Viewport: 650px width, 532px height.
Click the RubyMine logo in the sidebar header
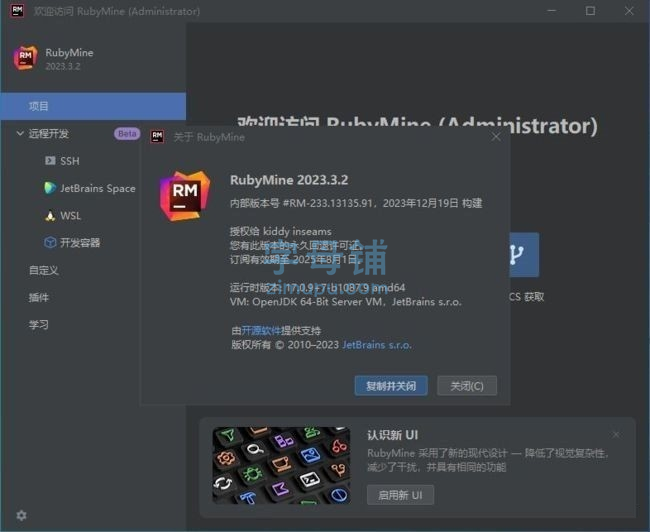(x=25, y=58)
